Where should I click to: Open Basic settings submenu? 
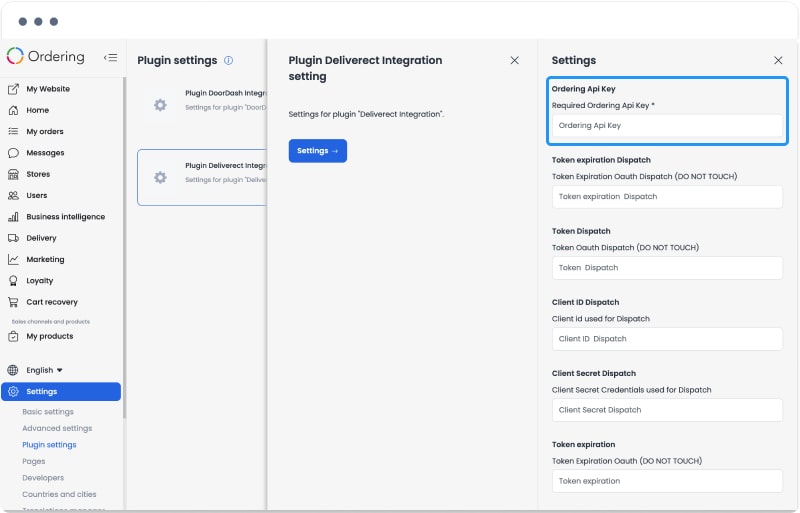coord(48,412)
